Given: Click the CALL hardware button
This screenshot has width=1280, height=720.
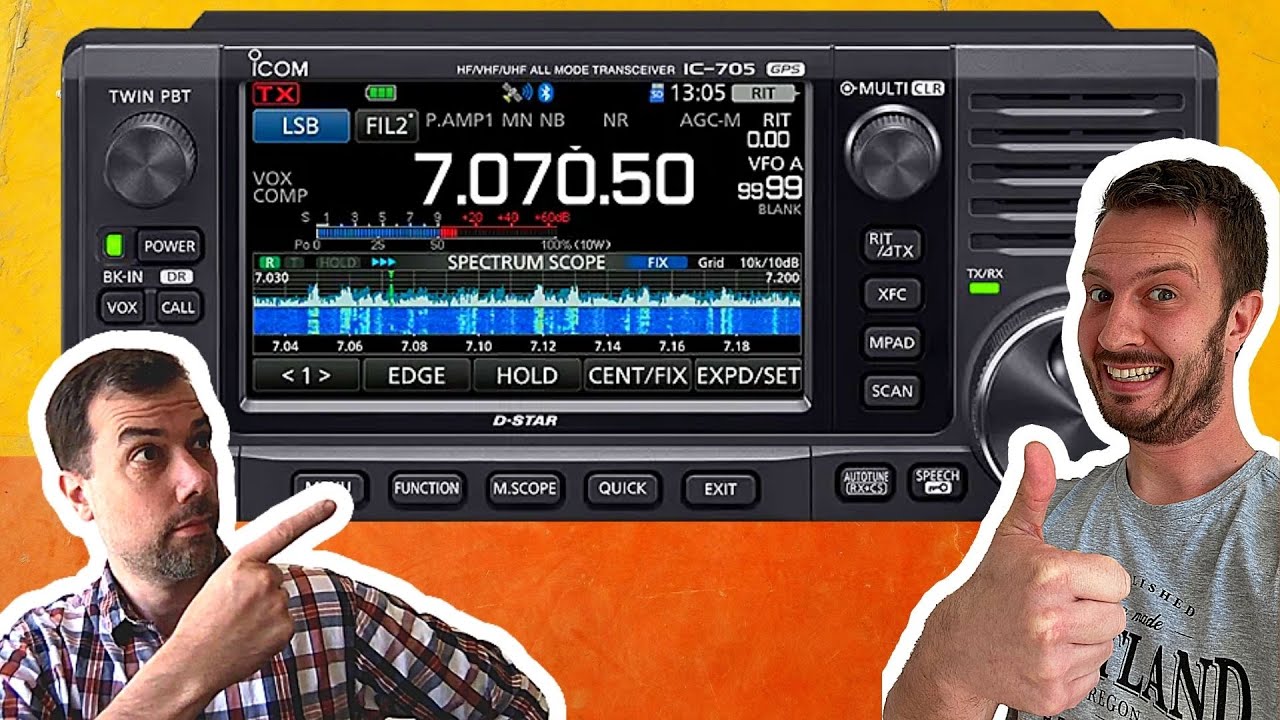Looking at the screenshot, I should [178, 307].
